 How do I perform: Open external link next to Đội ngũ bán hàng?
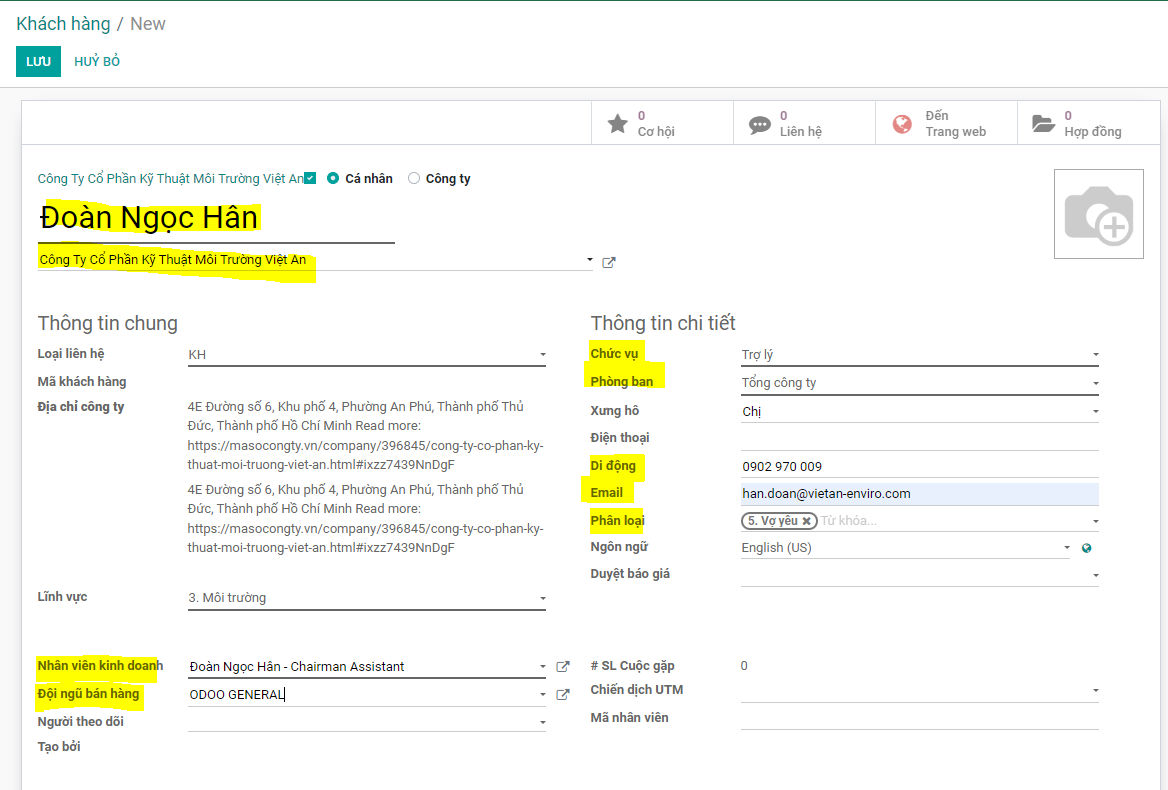tap(563, 695)
